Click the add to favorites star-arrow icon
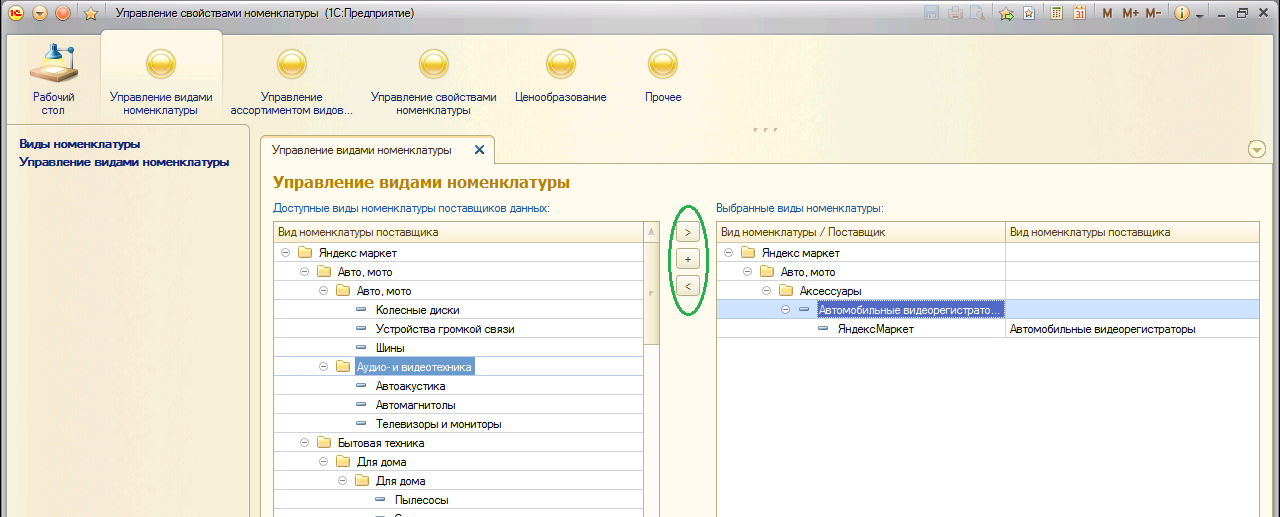 click(x=1006, y=13)
